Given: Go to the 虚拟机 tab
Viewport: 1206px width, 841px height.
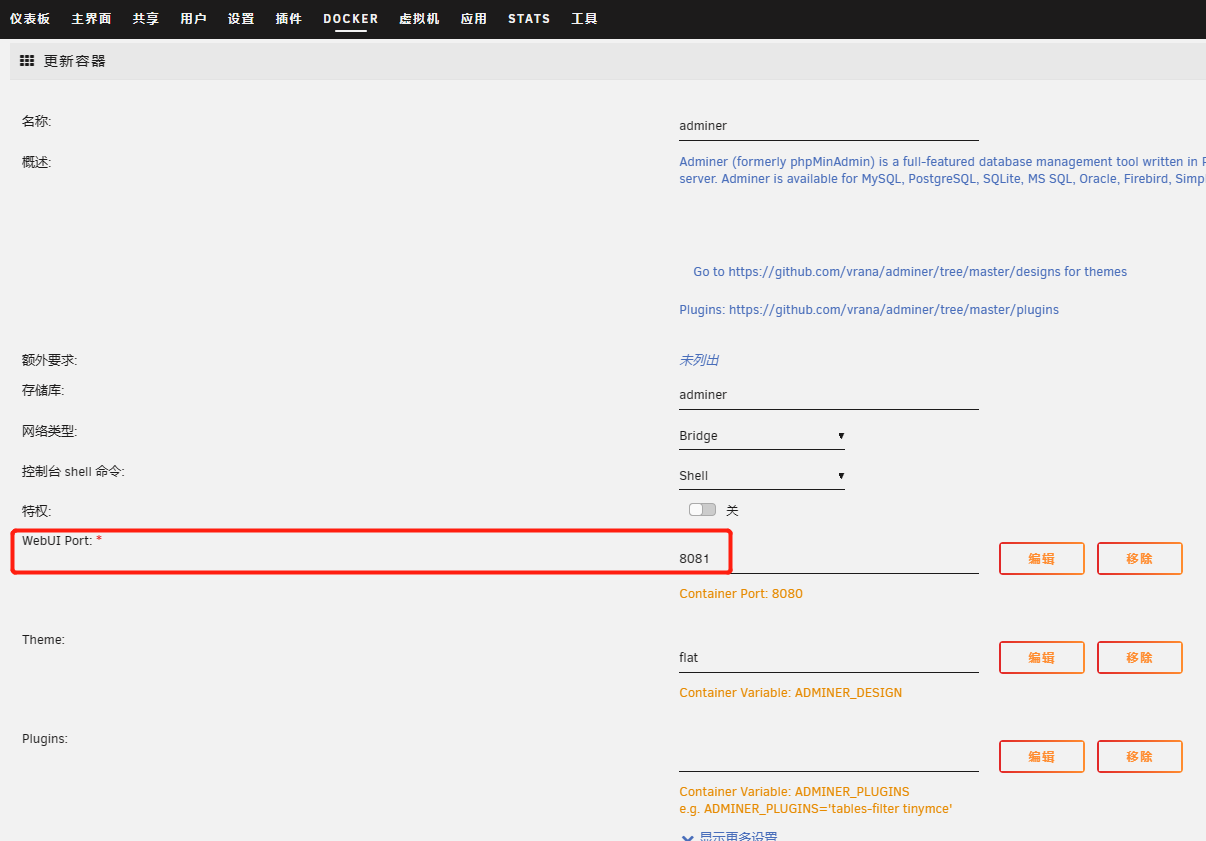Looking at the screenshot, I should click(x=419, y=19).
